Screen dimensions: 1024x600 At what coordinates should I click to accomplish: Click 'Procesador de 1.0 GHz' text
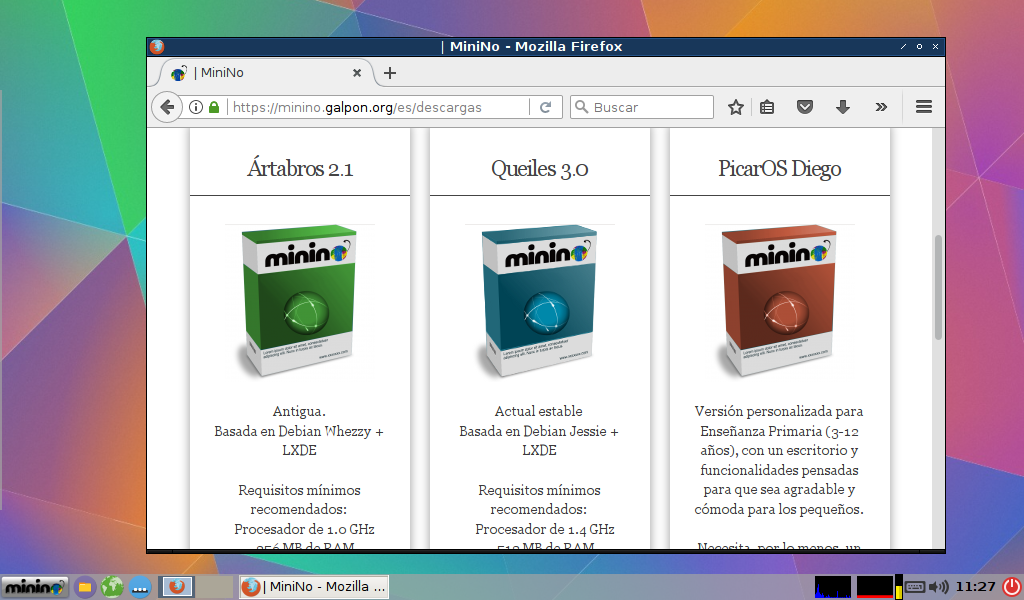[x=304, y=529]
